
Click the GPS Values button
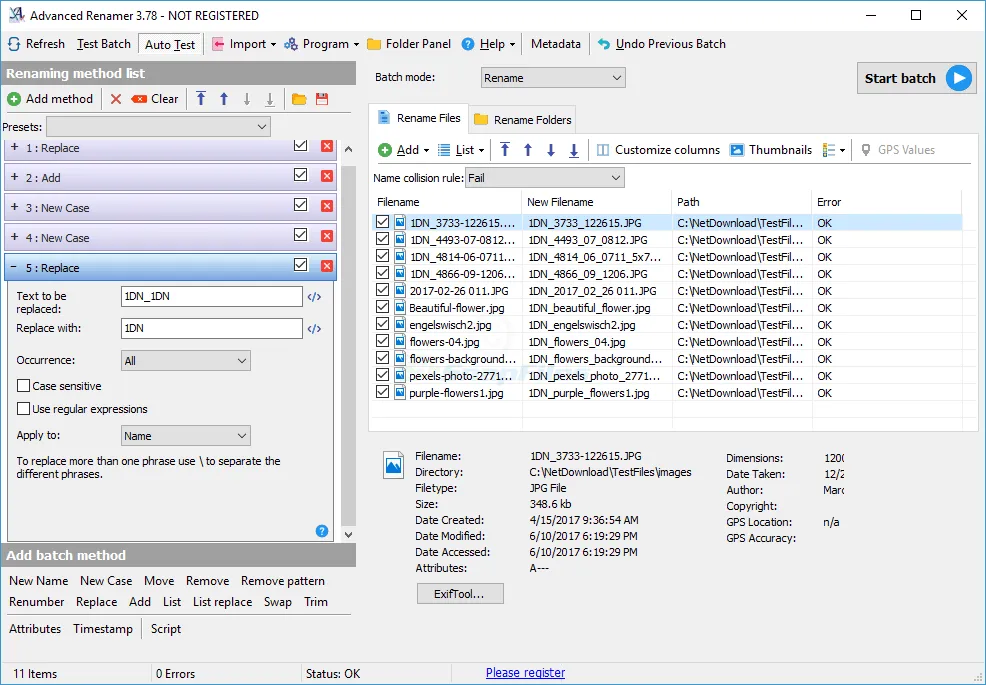pyautogui.click(x=897, y=150)
